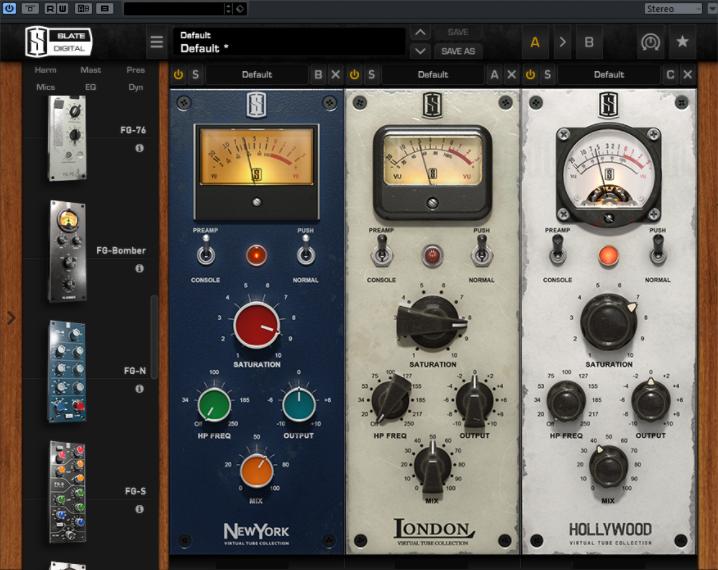Screen dimensions: 718x570
Task: Remove the Hollywood module with X
Action: tap(687, 75)
